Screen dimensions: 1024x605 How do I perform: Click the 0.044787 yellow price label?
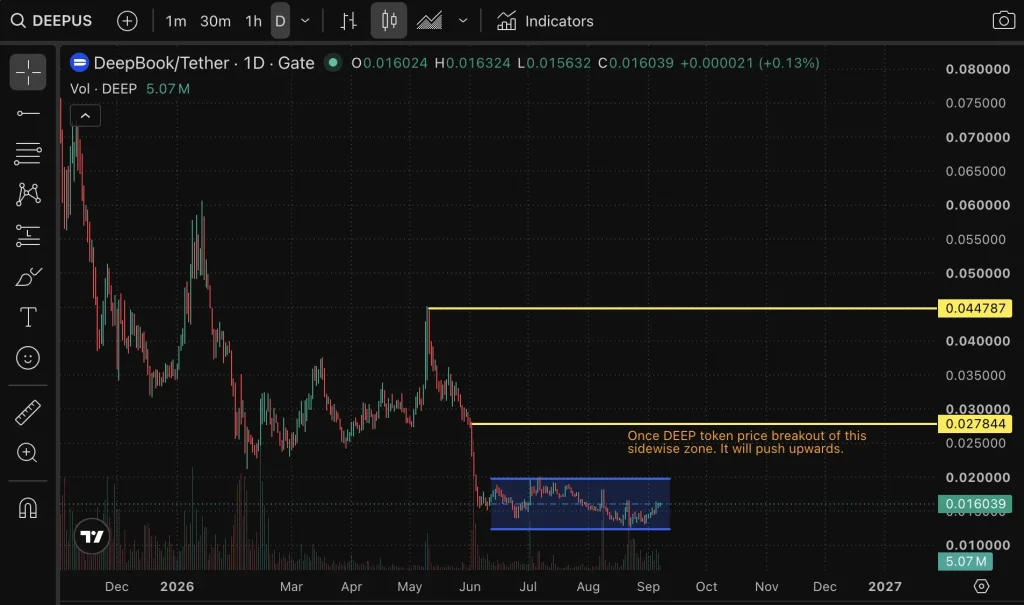pos(975,308)
